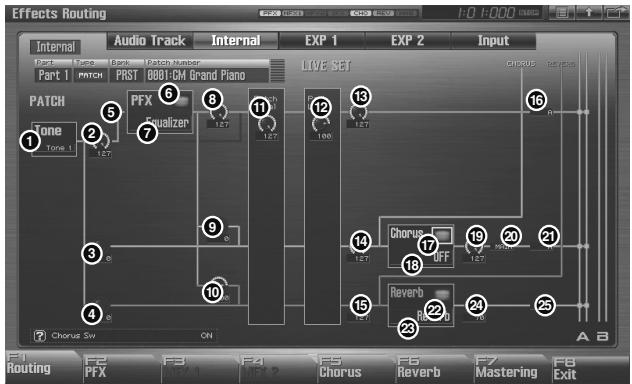
Task: Click the knob inside the Patch level column
Action: (x=267, y=124)
